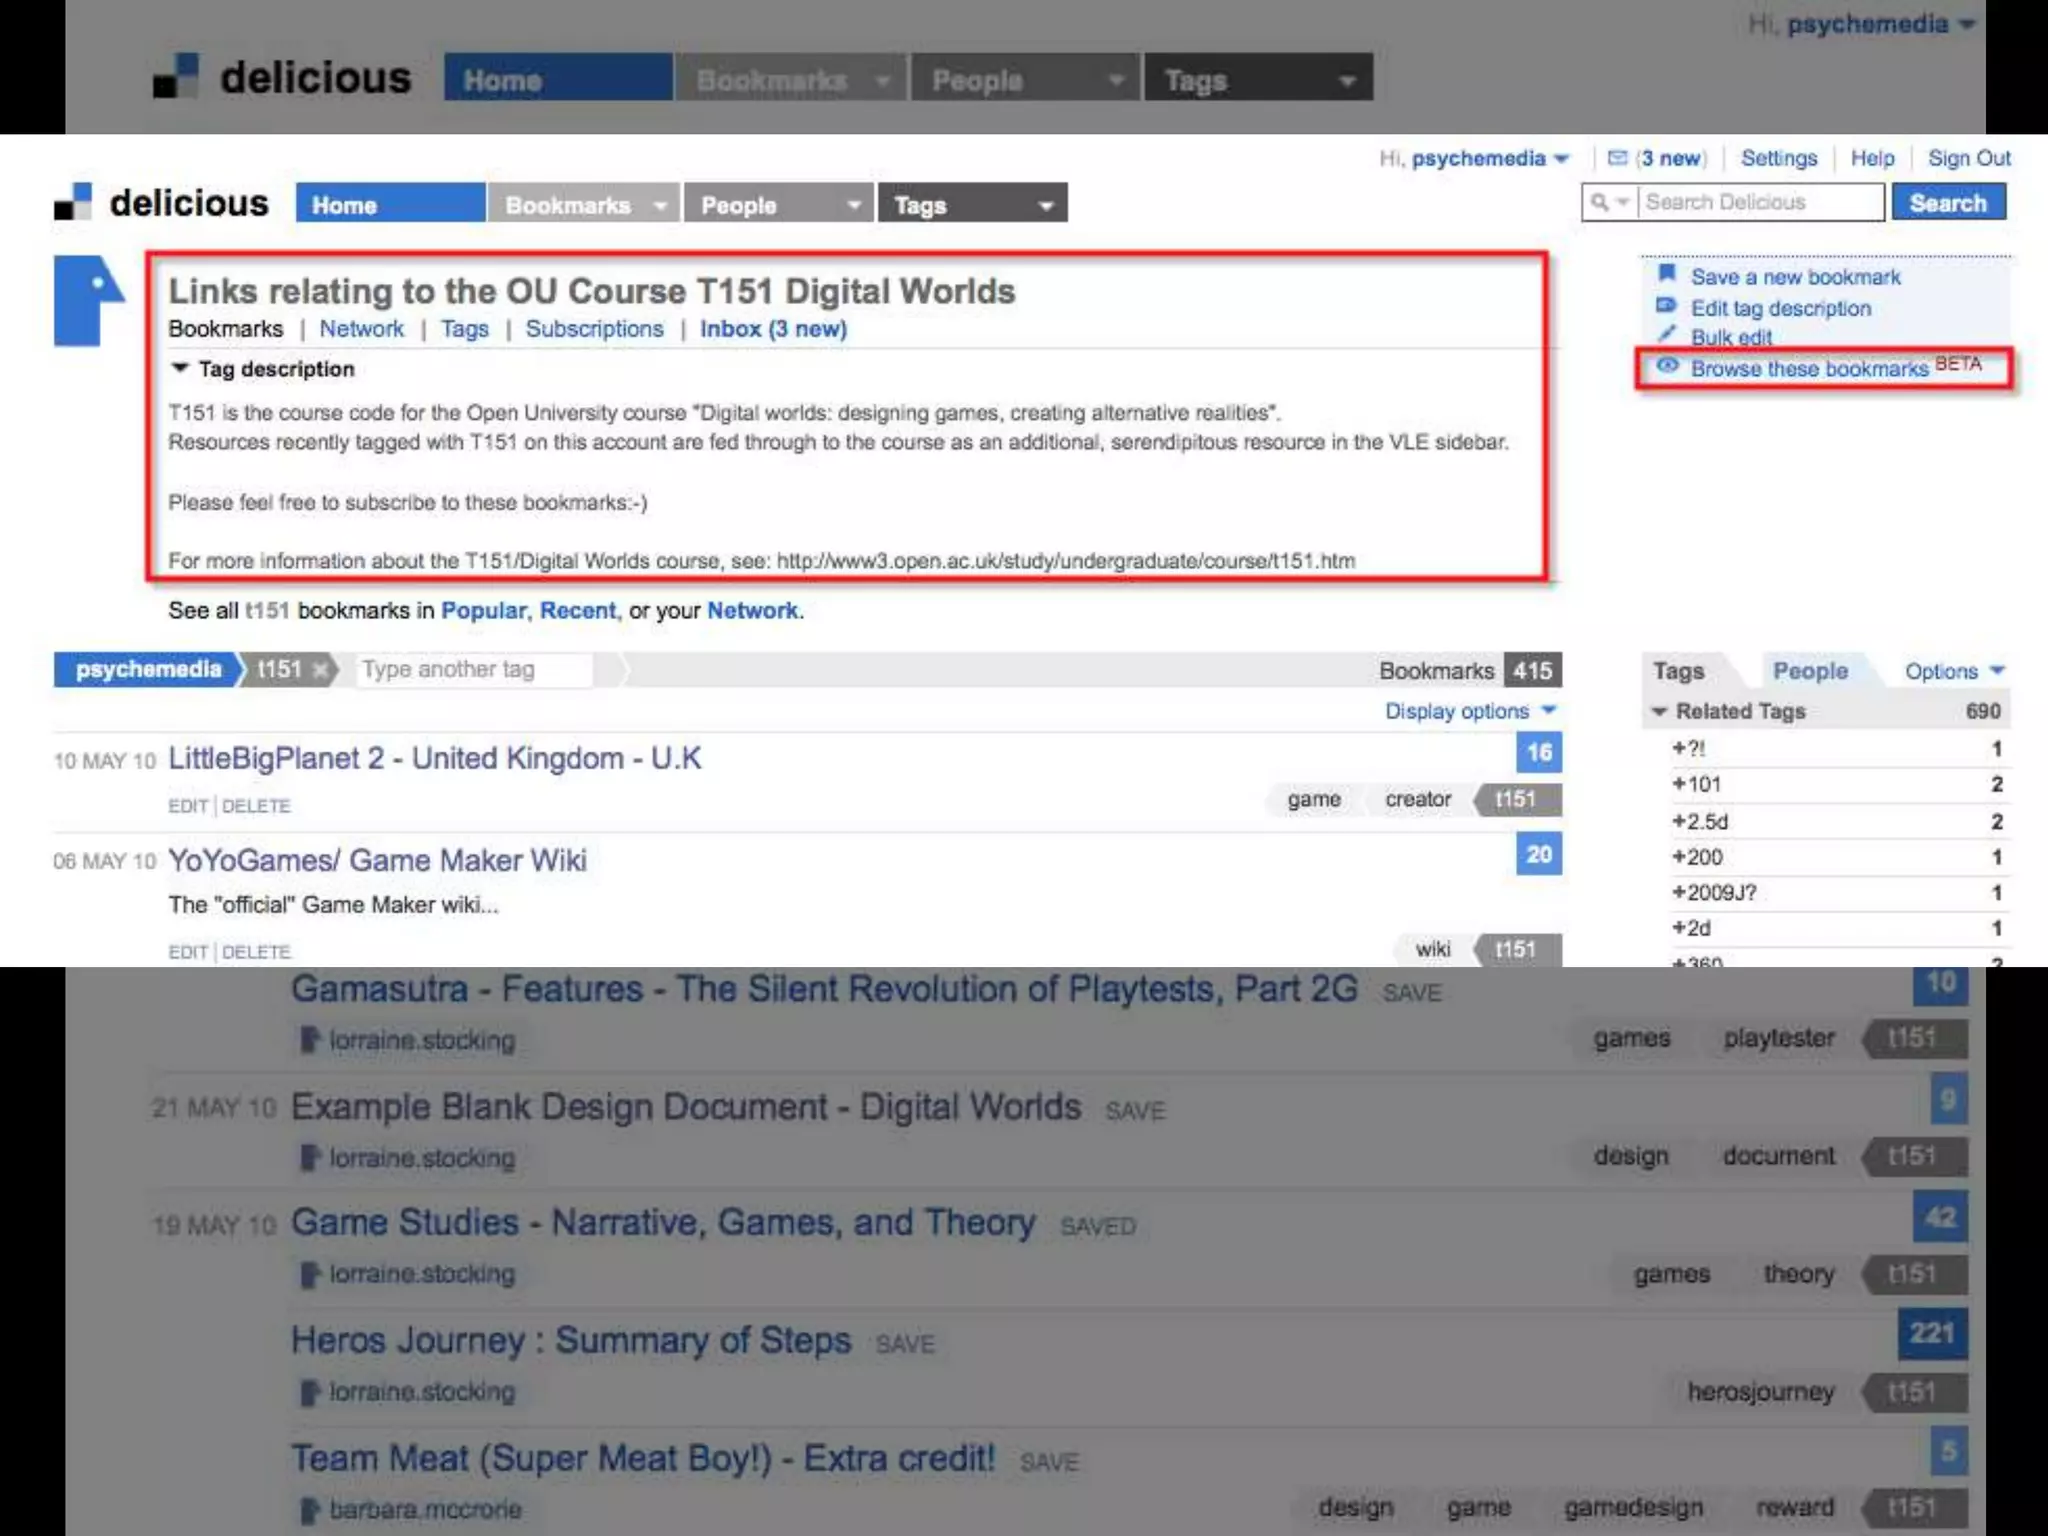The height and width of the screenshot is (1536, 2048).
Task: Click the Edit tag description icon
Action: pyautogui.click(x=1666, y=306)
